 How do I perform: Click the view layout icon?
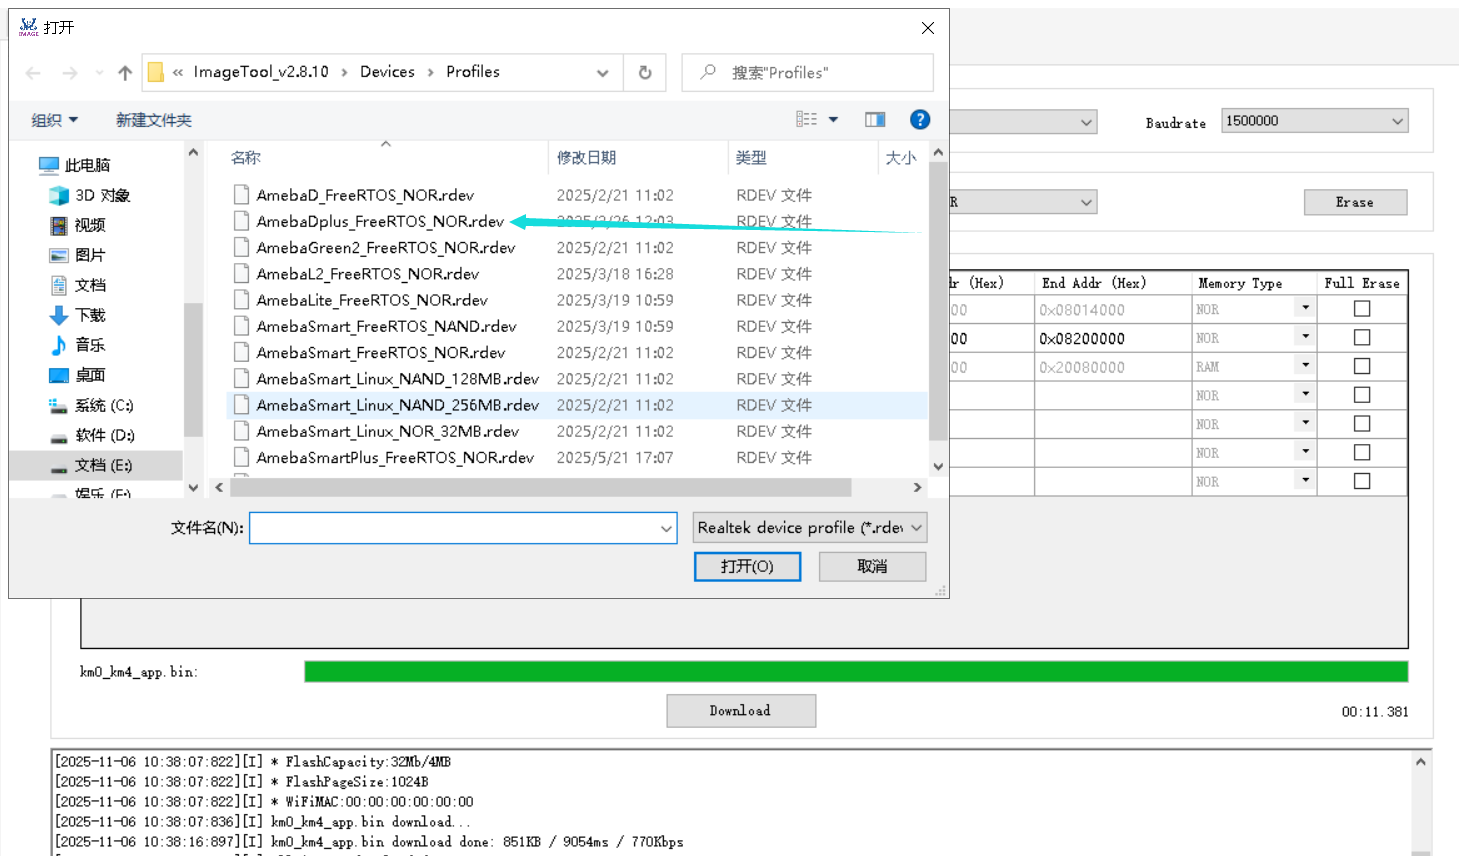807,120
